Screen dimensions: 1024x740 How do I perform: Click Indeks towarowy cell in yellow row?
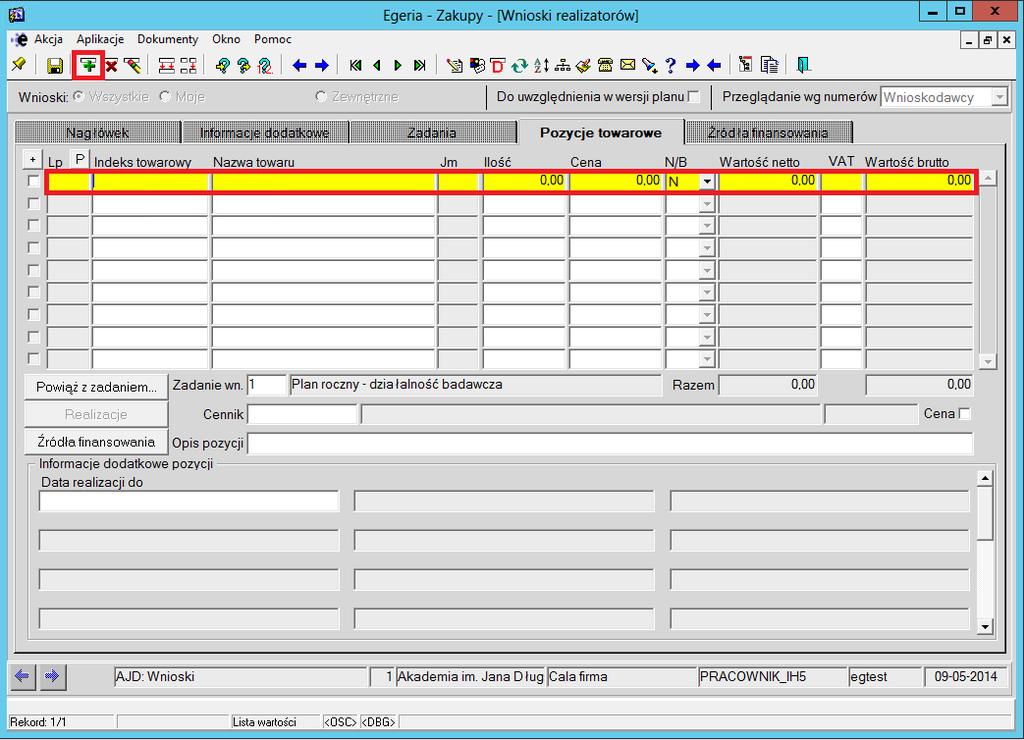(151, 181)
